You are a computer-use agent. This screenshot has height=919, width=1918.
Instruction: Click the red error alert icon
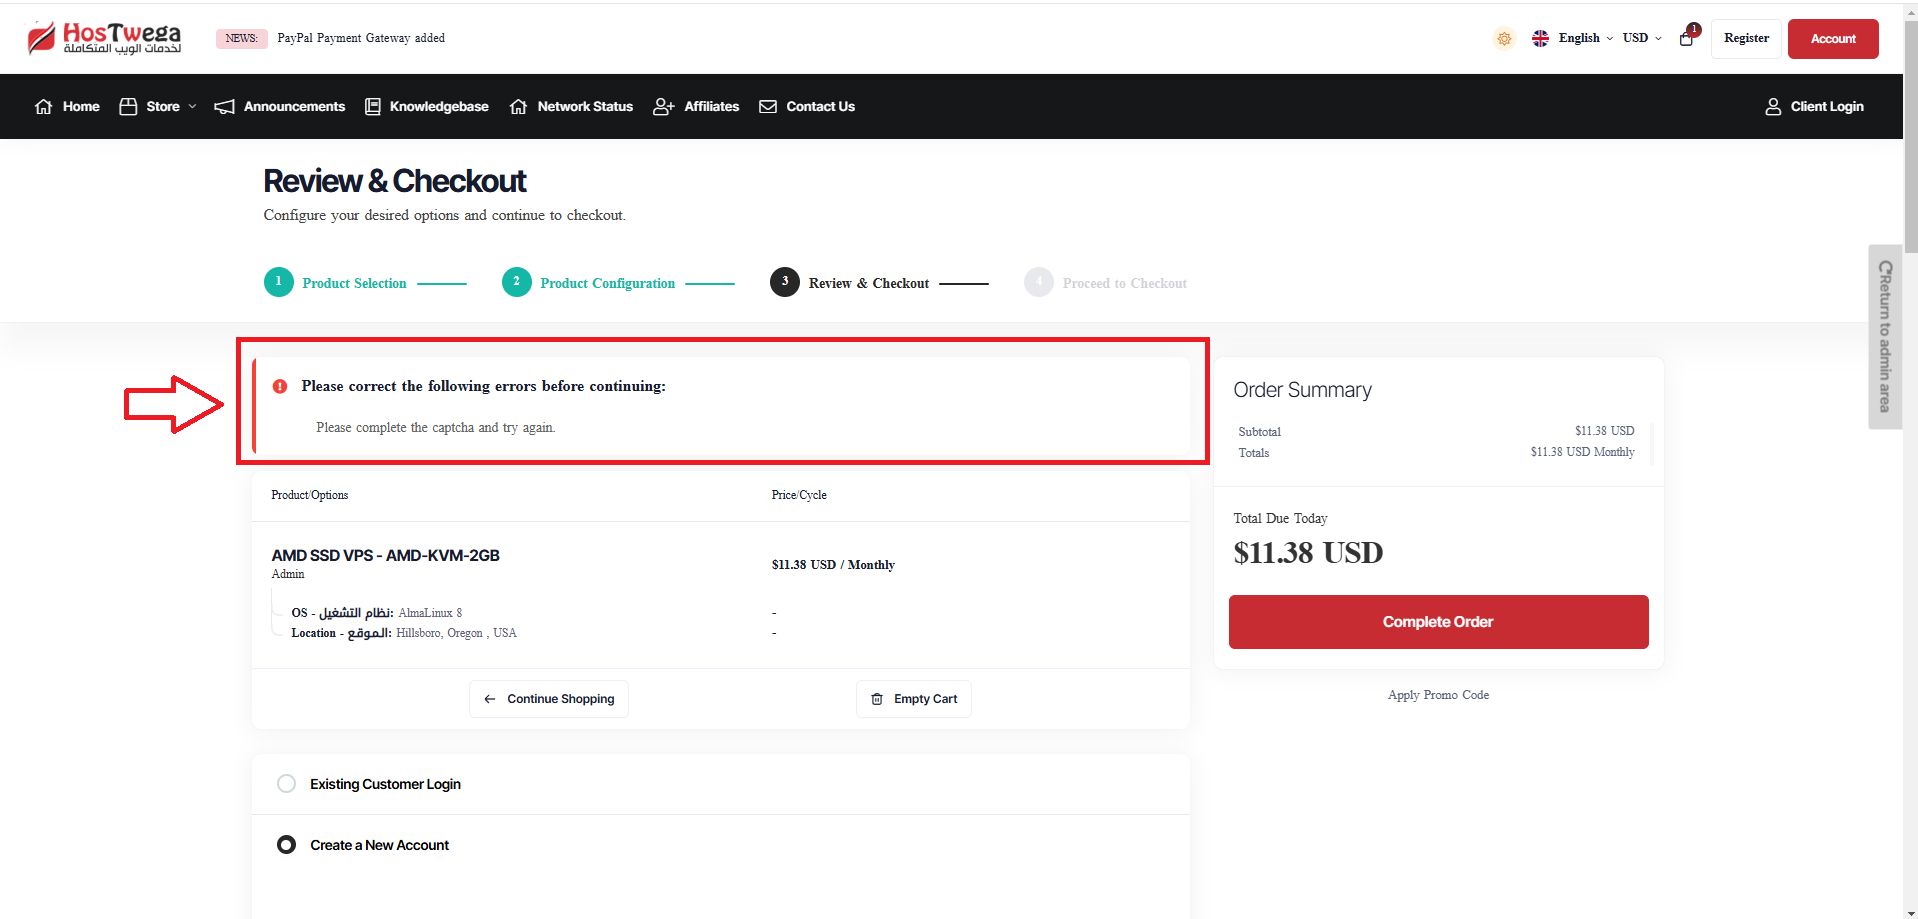tap(280, 386)
